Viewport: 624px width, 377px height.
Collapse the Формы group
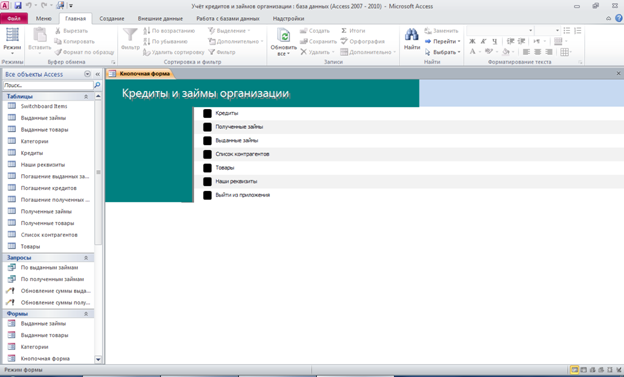click(x=86, y=314)
